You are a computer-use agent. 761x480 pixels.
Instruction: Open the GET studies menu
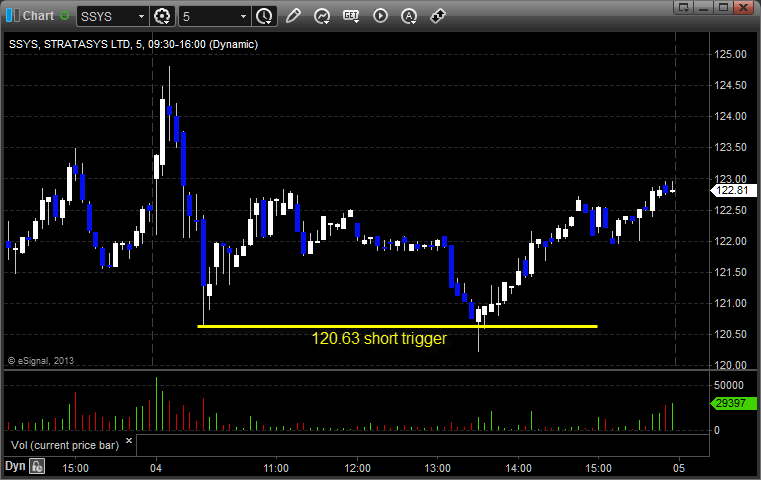351,16
